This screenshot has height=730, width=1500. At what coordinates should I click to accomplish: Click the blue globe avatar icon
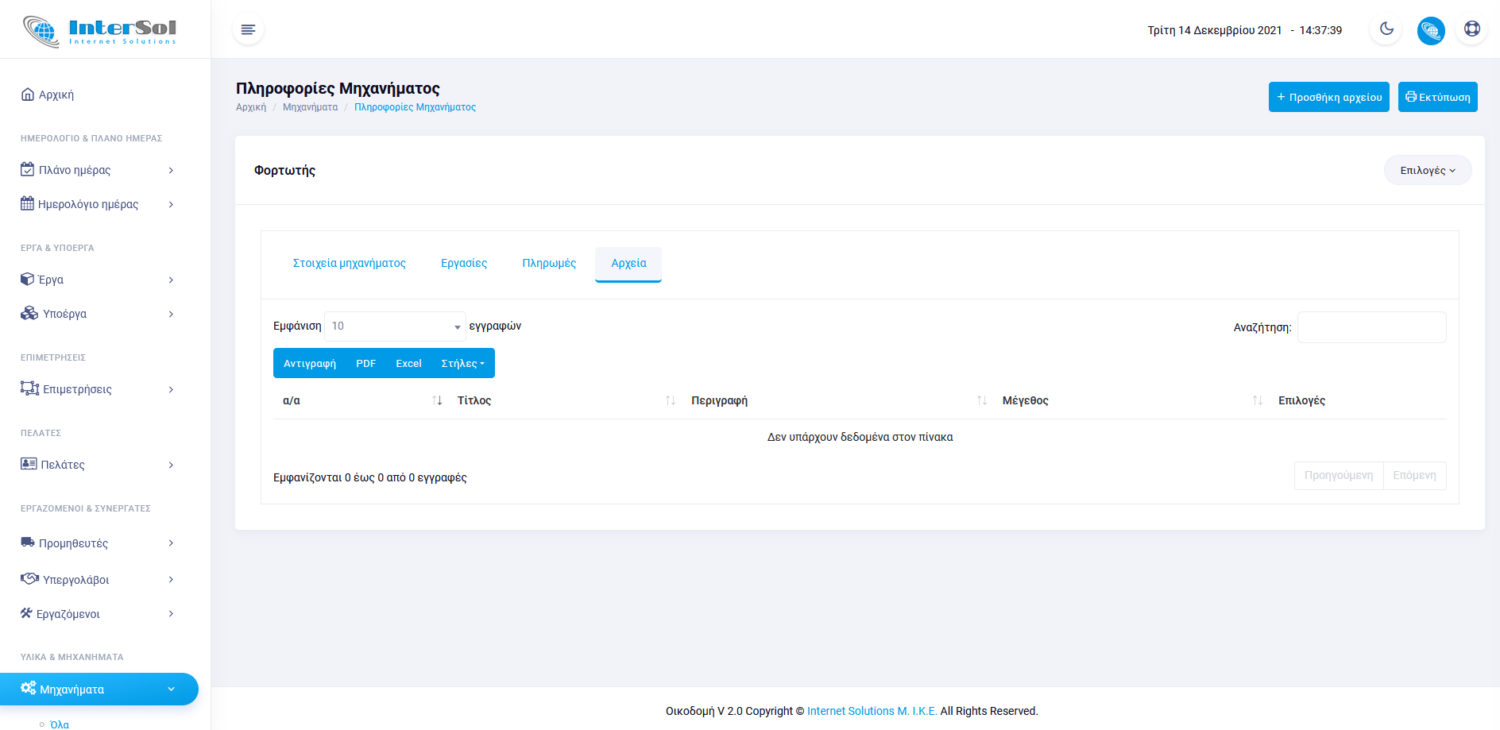pyautogui.click(x=1431, y=30)
